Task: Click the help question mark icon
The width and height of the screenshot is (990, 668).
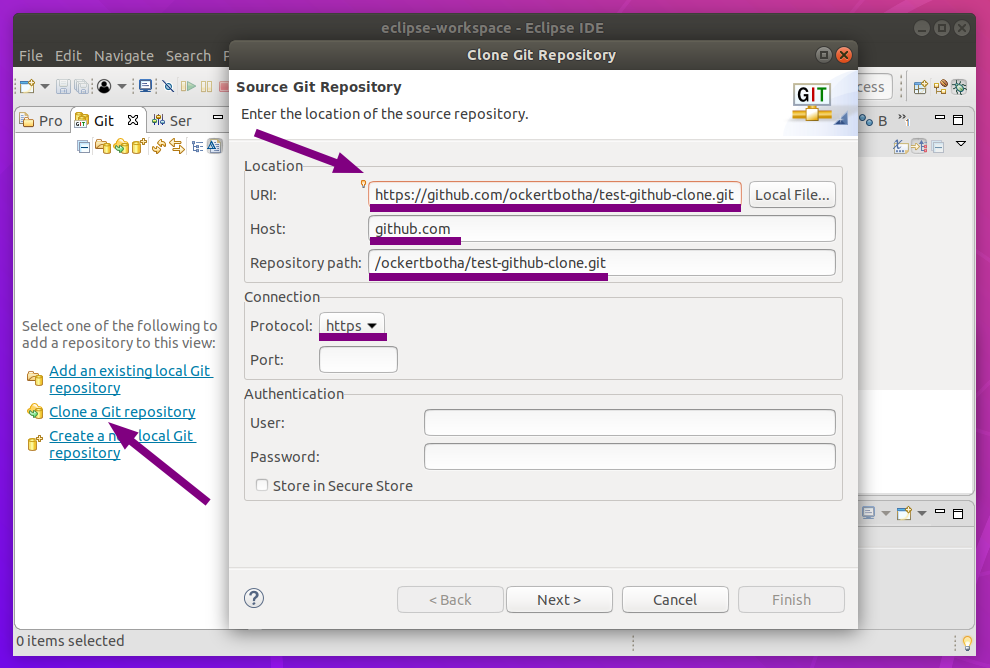Action: coord(254,598)
